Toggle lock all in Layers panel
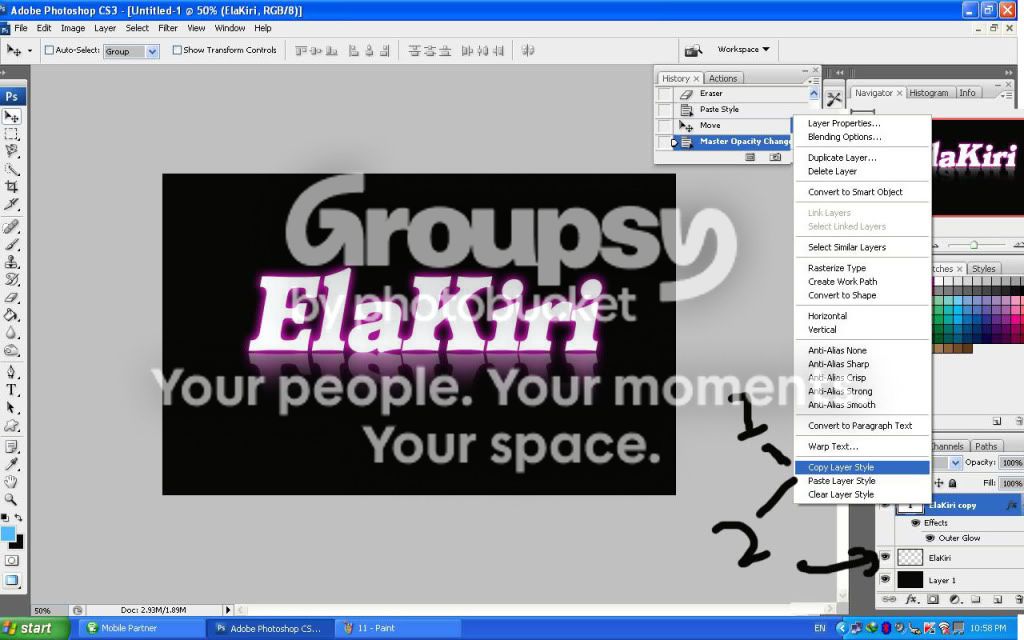The width and height of the screenshot is (1024, 640). 953,483
